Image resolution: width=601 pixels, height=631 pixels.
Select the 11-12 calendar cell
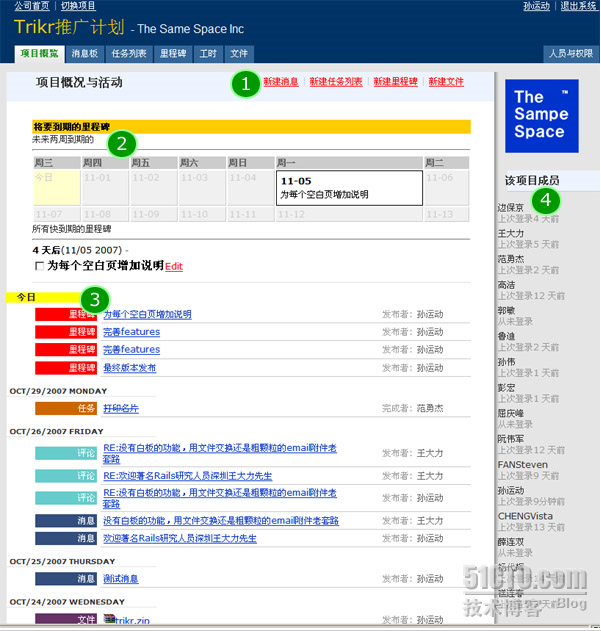pyautogui.click(x=349, y=214)
